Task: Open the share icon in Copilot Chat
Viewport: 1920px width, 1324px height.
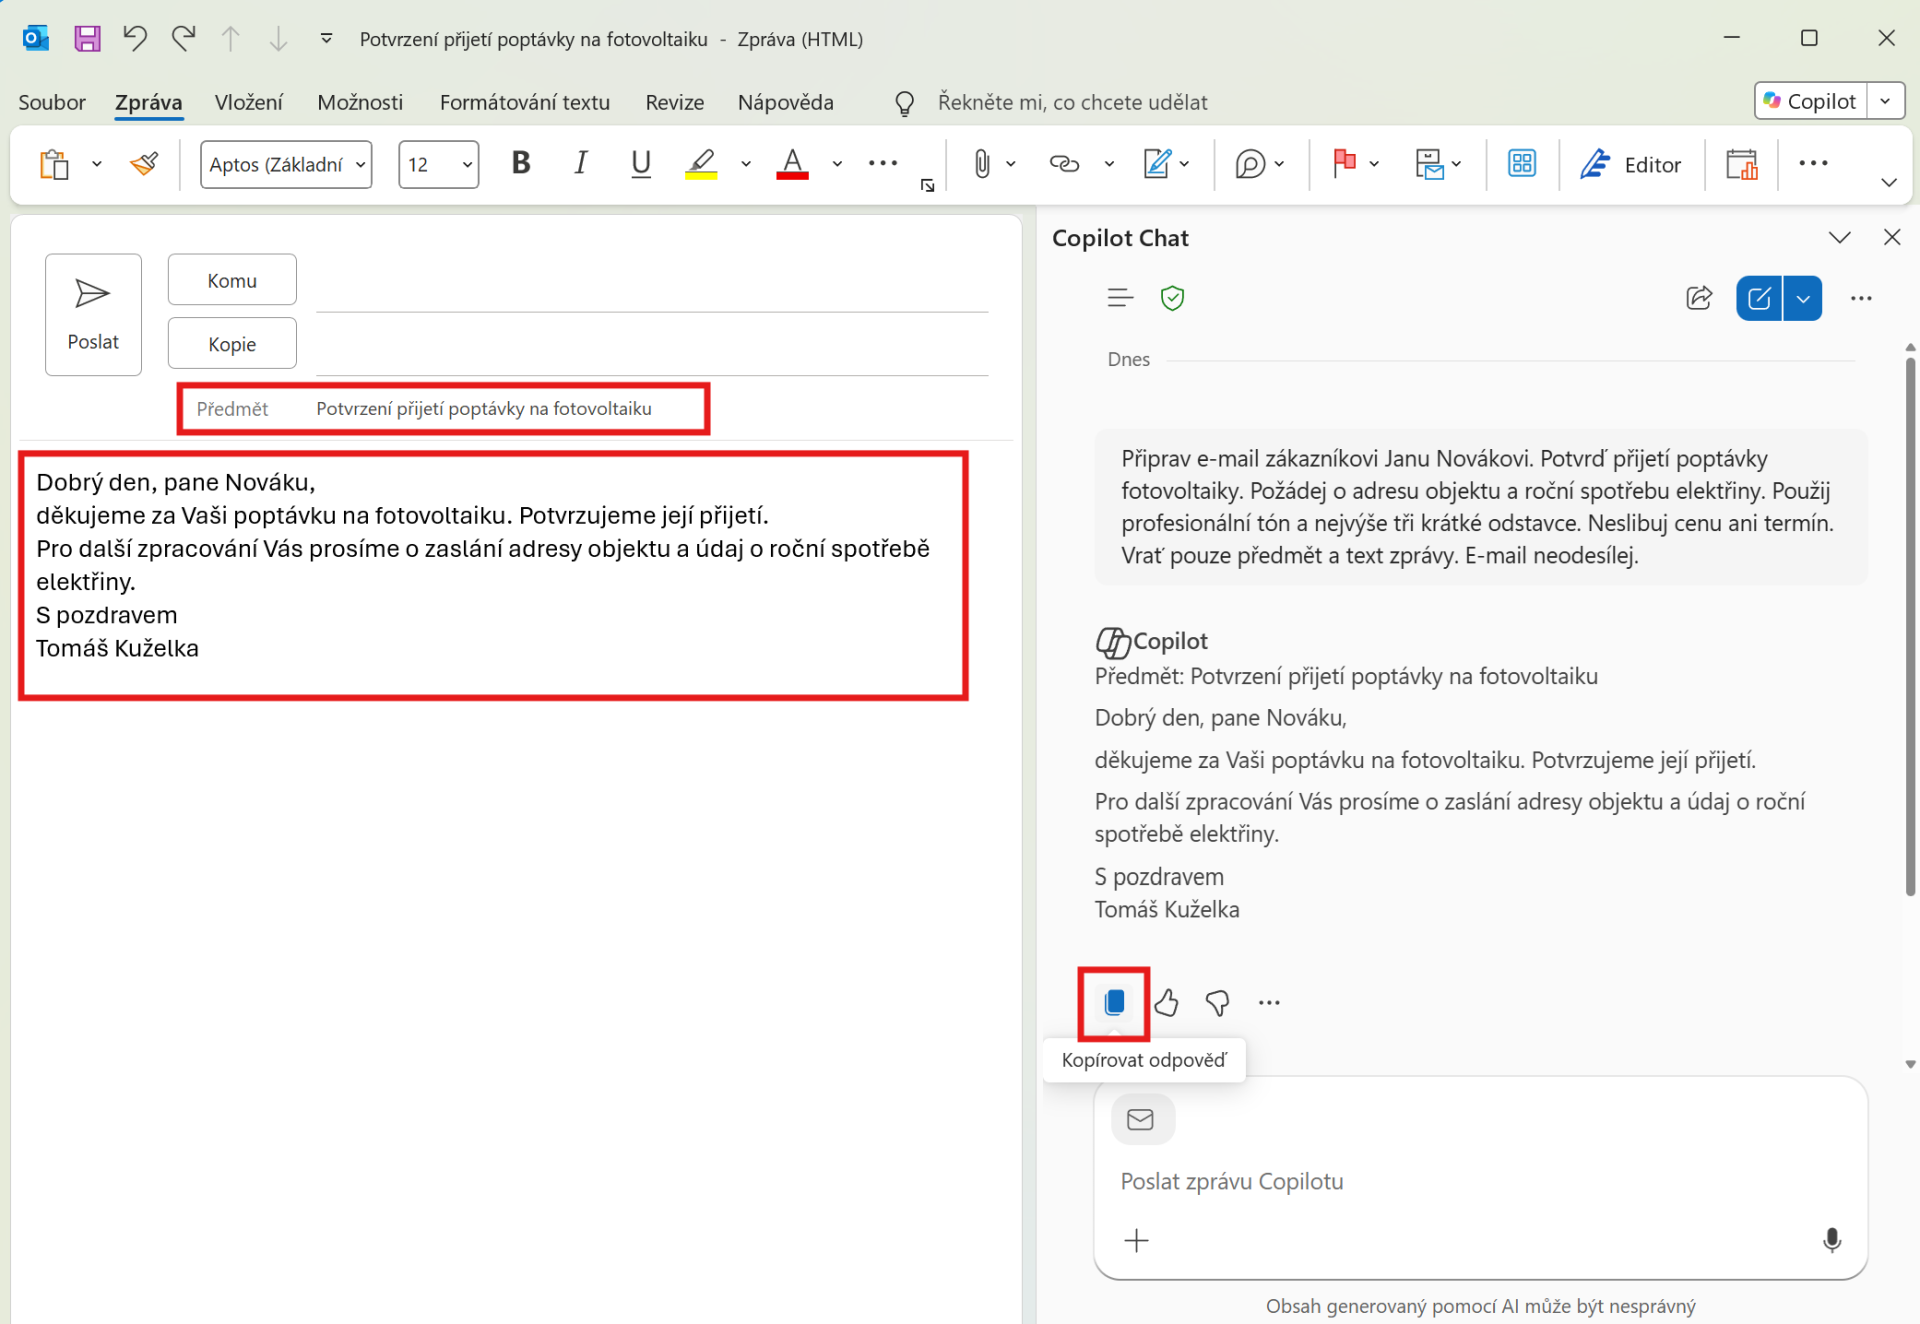Action: [x=1698, y=298]
